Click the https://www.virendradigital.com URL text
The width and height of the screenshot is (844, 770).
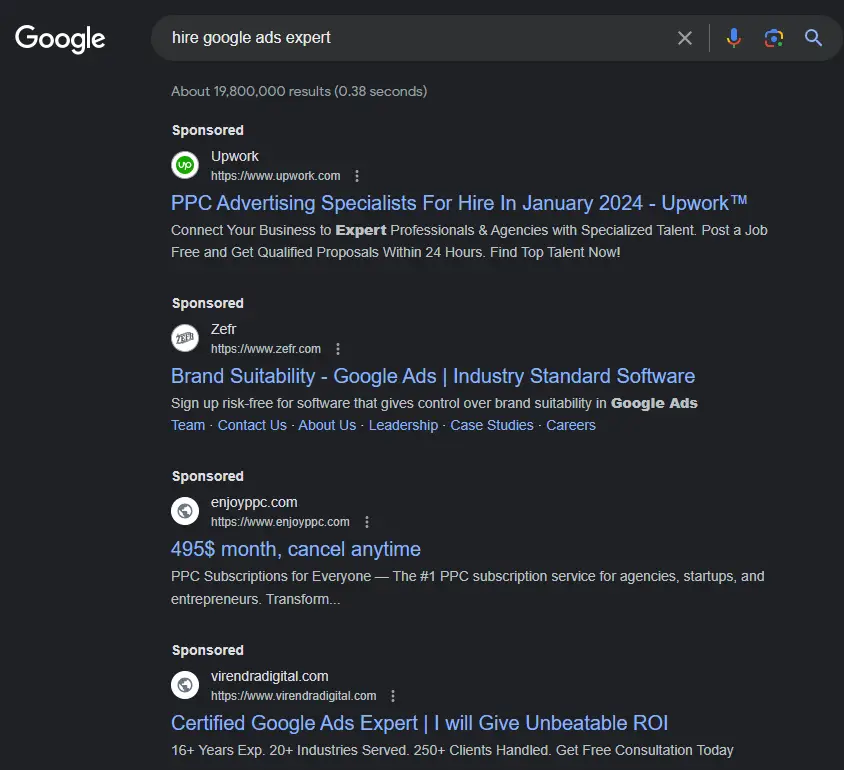click(x=293, y=696)
